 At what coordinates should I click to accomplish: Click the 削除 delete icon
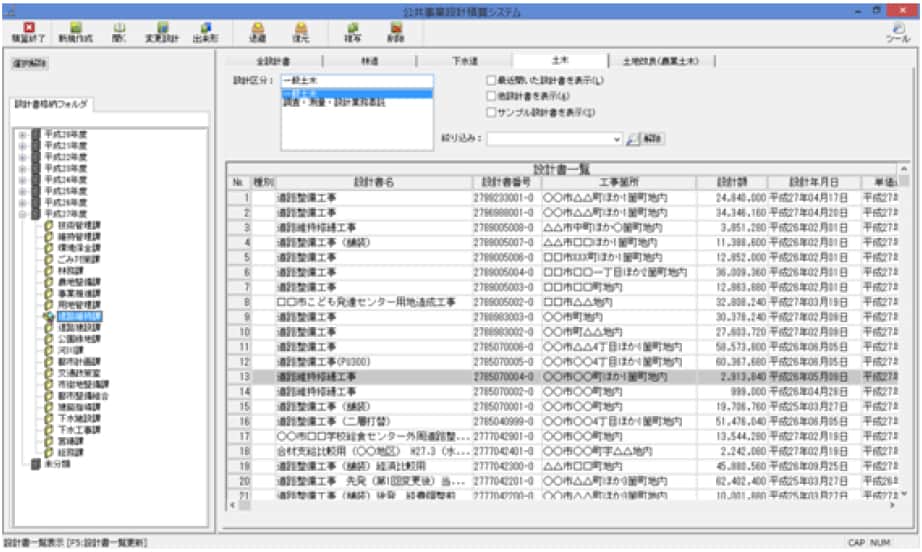(x=396, y=28)
